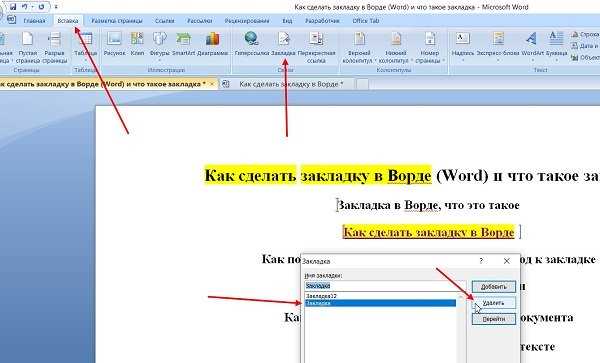Click heading 'Закладка в Ворде, что это такое'

click(428, 205)
